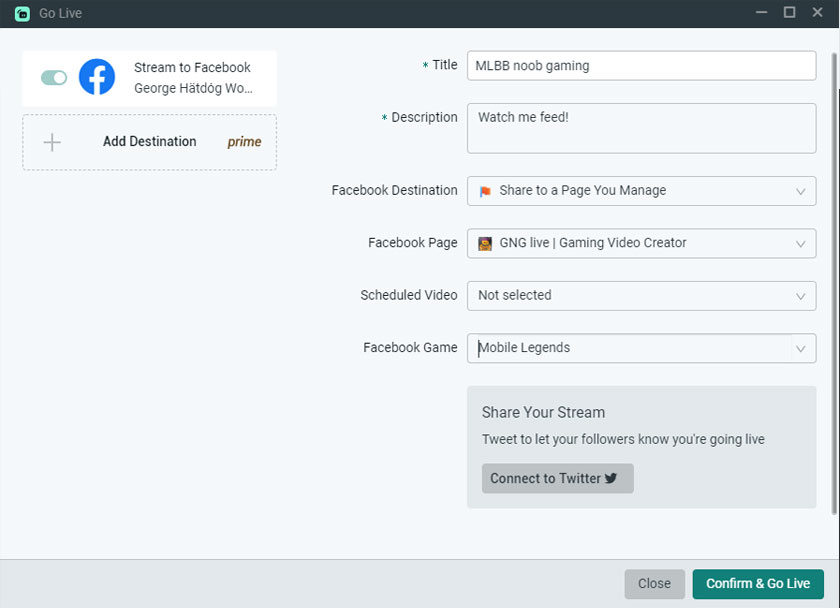Image resolution: width=840 pixels, height=608 pixels.
Task: Maximize the Go Live window
Action: tap(789, 13)
